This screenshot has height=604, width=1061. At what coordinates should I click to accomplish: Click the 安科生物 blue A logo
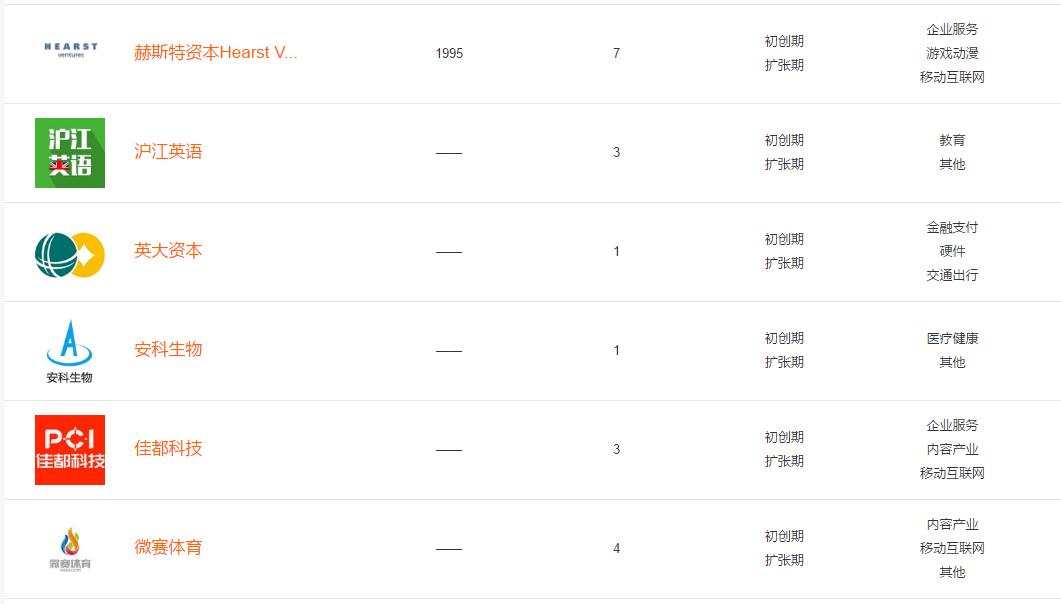click(70, 351)
